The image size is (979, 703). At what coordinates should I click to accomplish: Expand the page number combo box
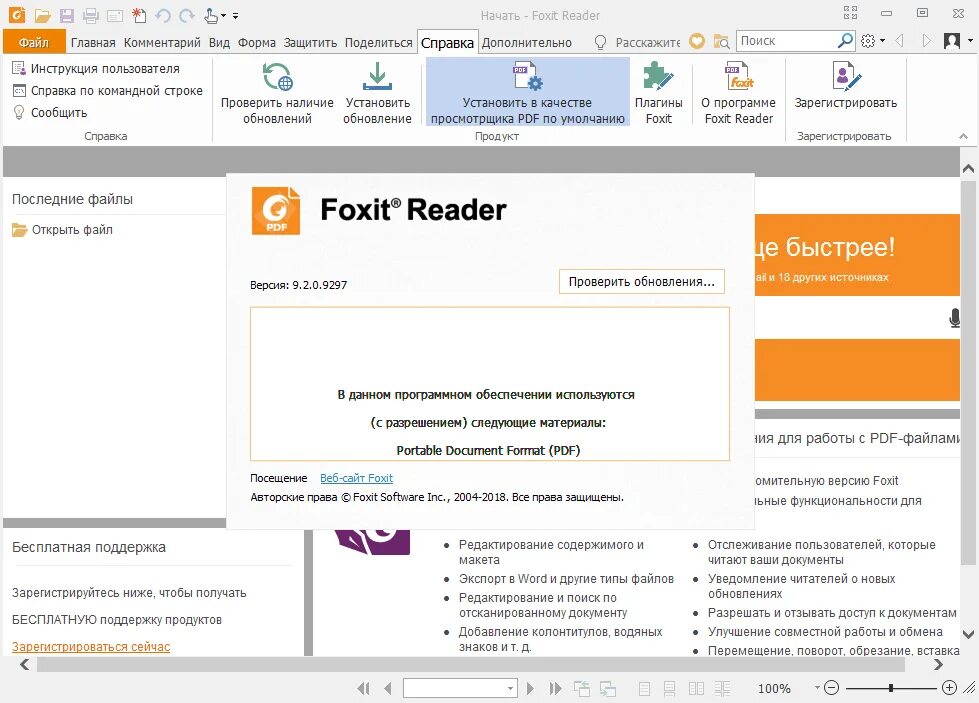(509, 688)
